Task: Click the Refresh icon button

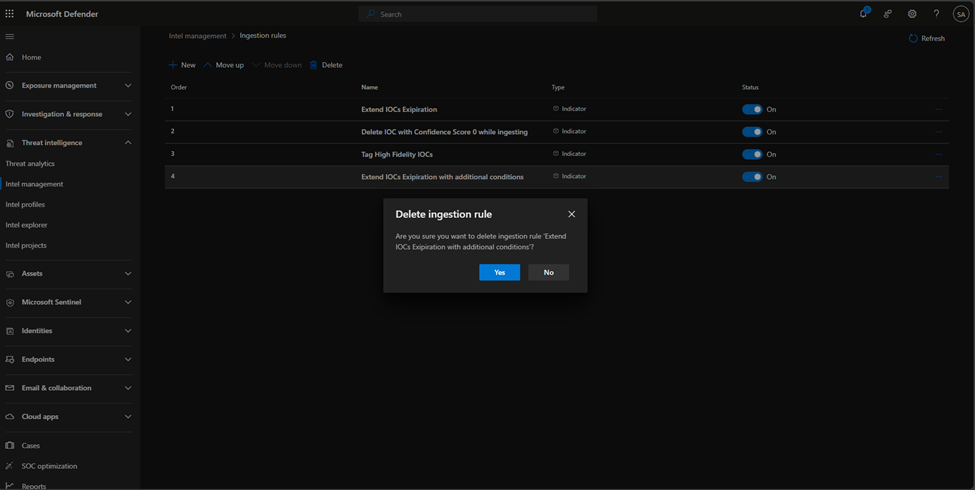Action: 927,39
